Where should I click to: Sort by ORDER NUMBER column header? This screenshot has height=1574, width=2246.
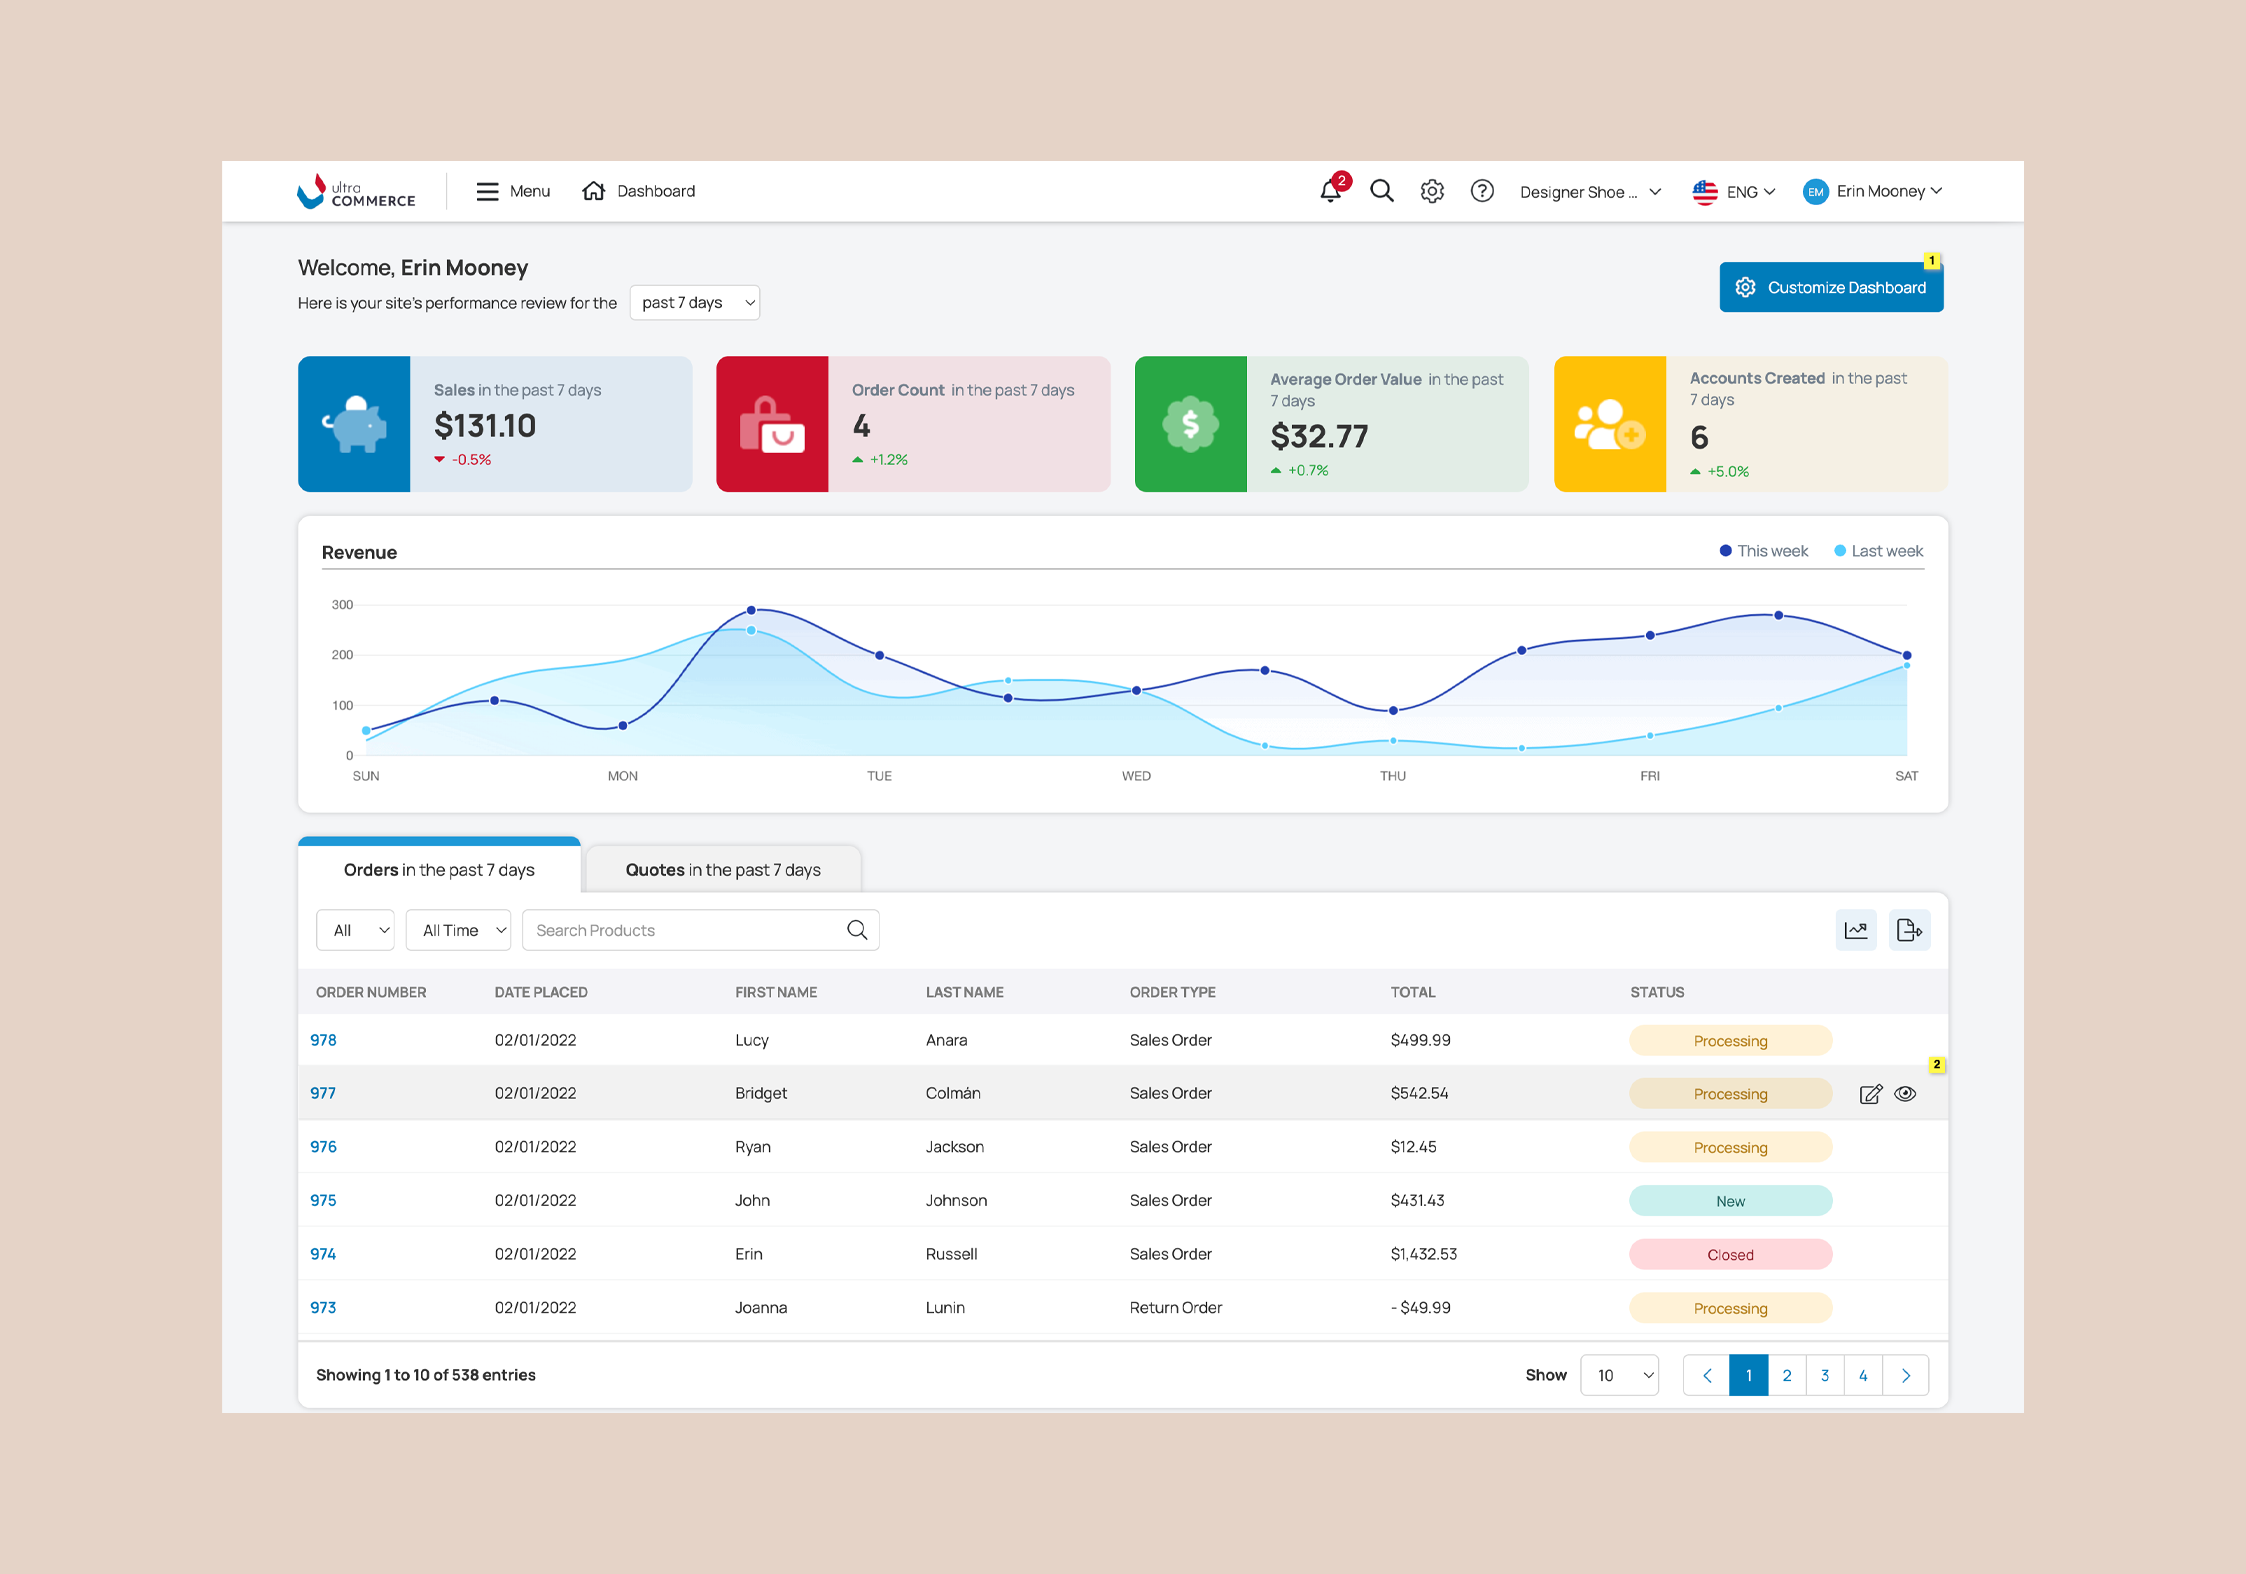point(371,992)
